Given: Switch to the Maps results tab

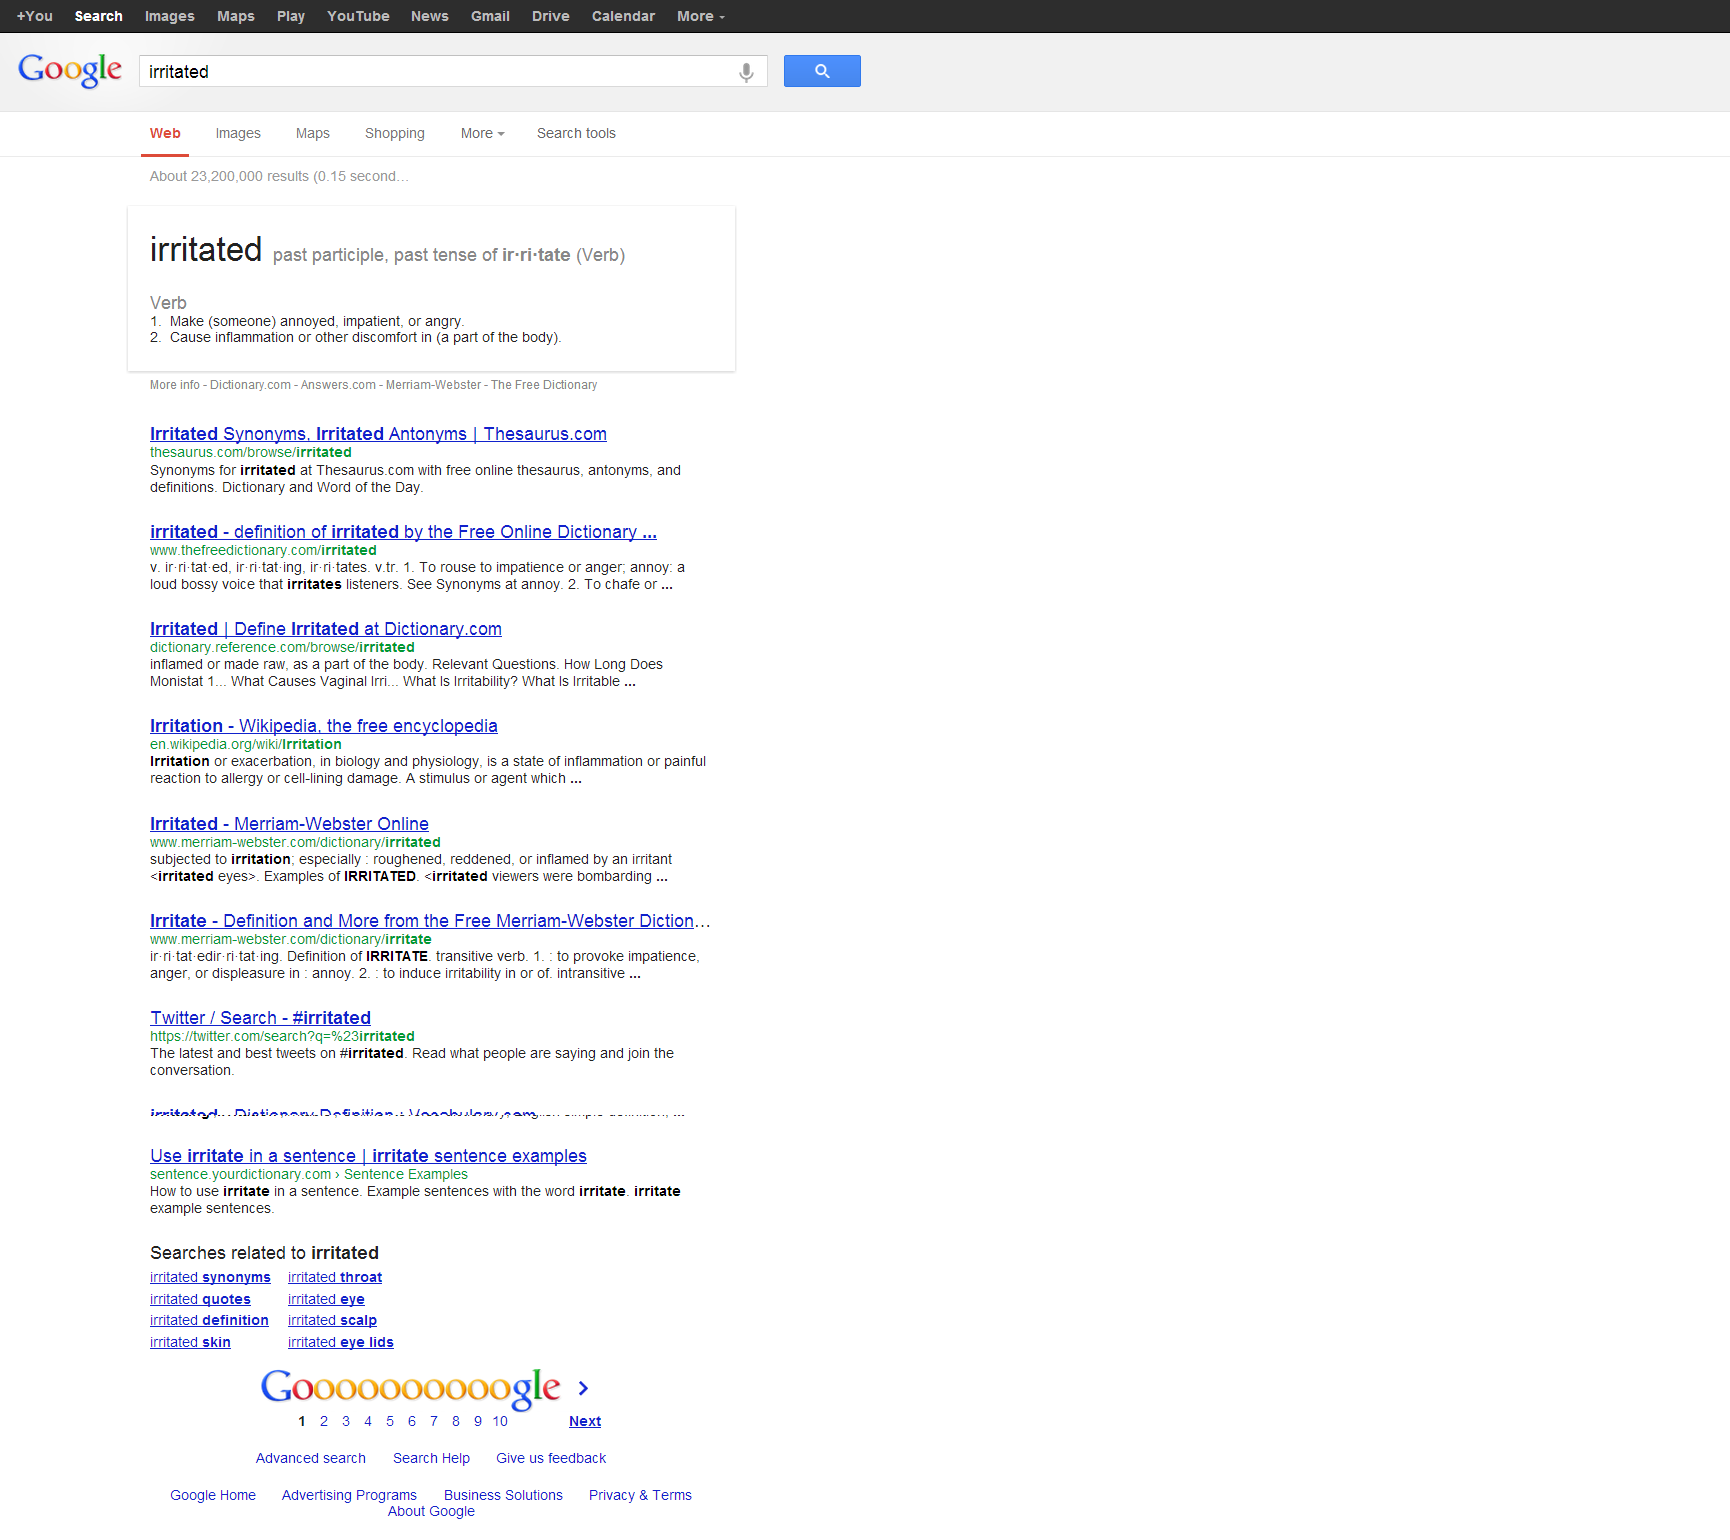Looking at the screenshot, I should pos(312,133).
